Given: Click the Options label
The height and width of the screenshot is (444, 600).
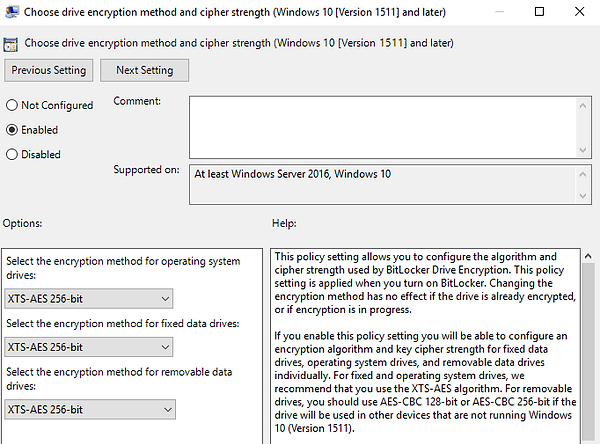Looking at the screenshot, I should [23, 223].
